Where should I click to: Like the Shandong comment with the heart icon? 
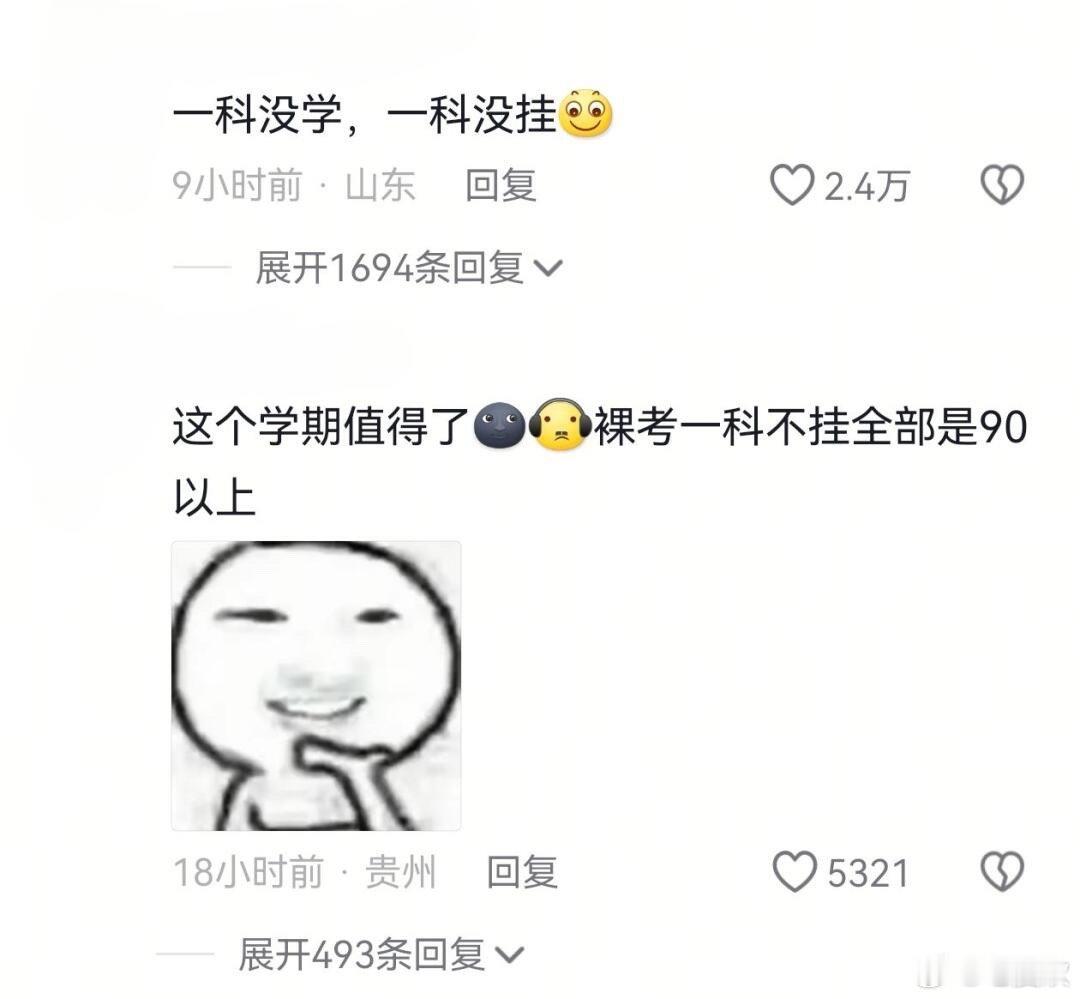(x=791, y=185)
